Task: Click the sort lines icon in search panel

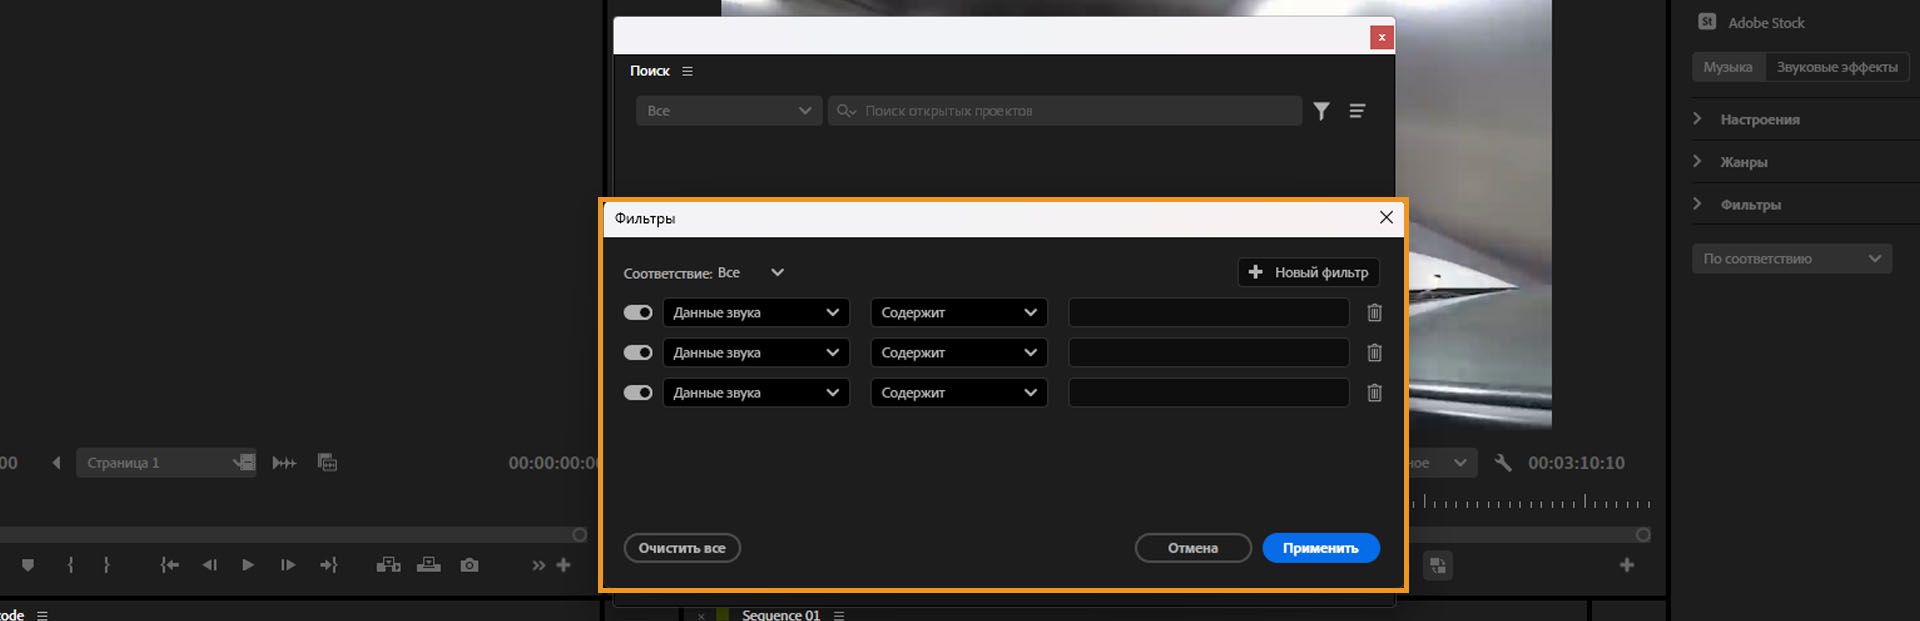Action: 1357,111
